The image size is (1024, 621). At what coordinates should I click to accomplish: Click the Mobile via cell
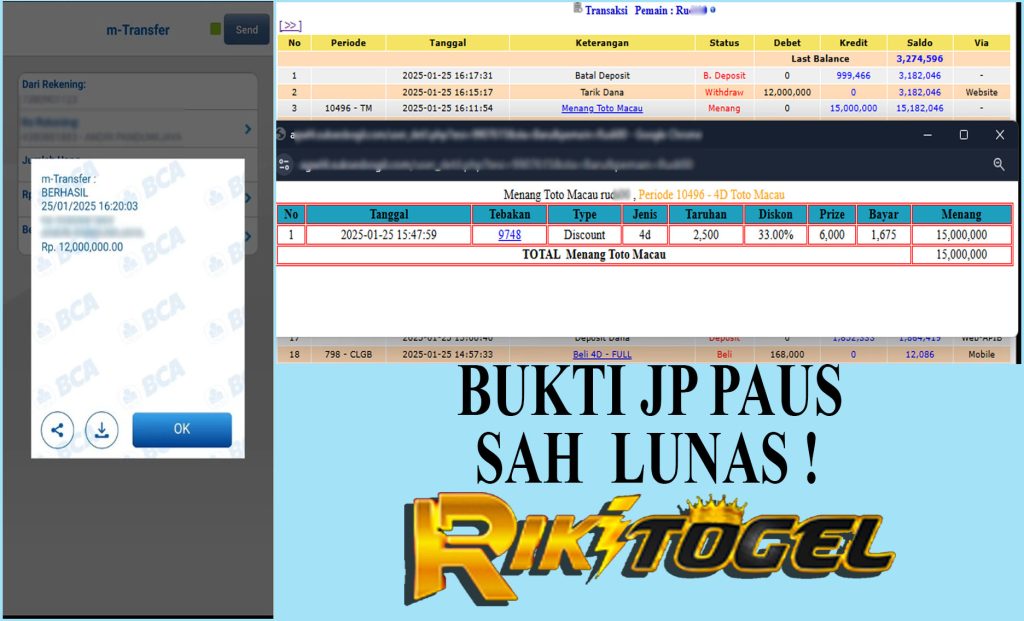982,355
